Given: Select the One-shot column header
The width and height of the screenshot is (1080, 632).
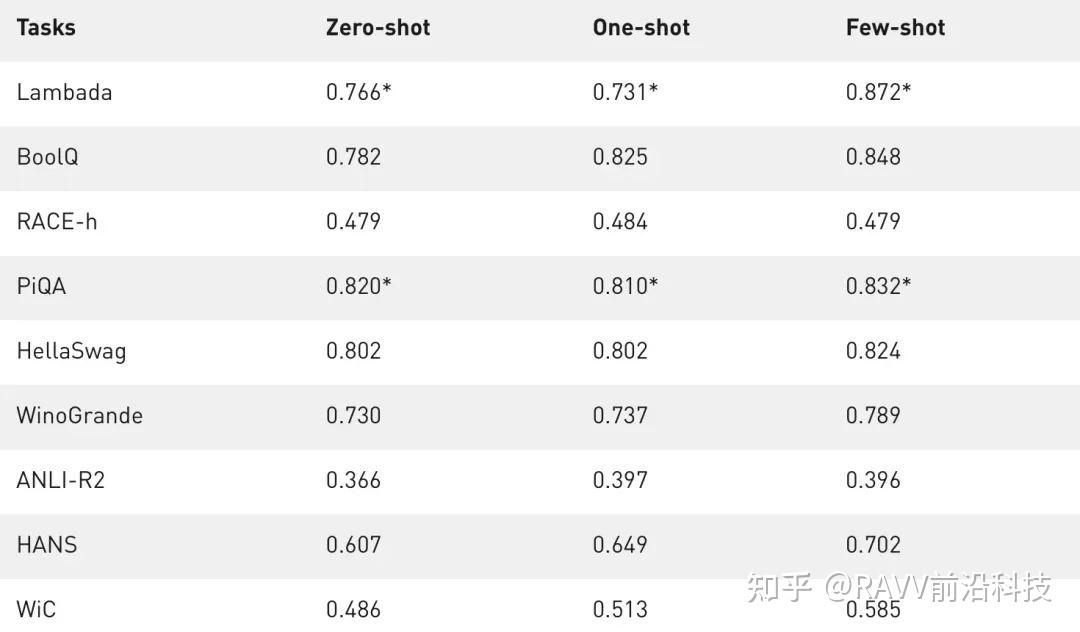Looking at the screenshot, I should (x=641, y=27).
